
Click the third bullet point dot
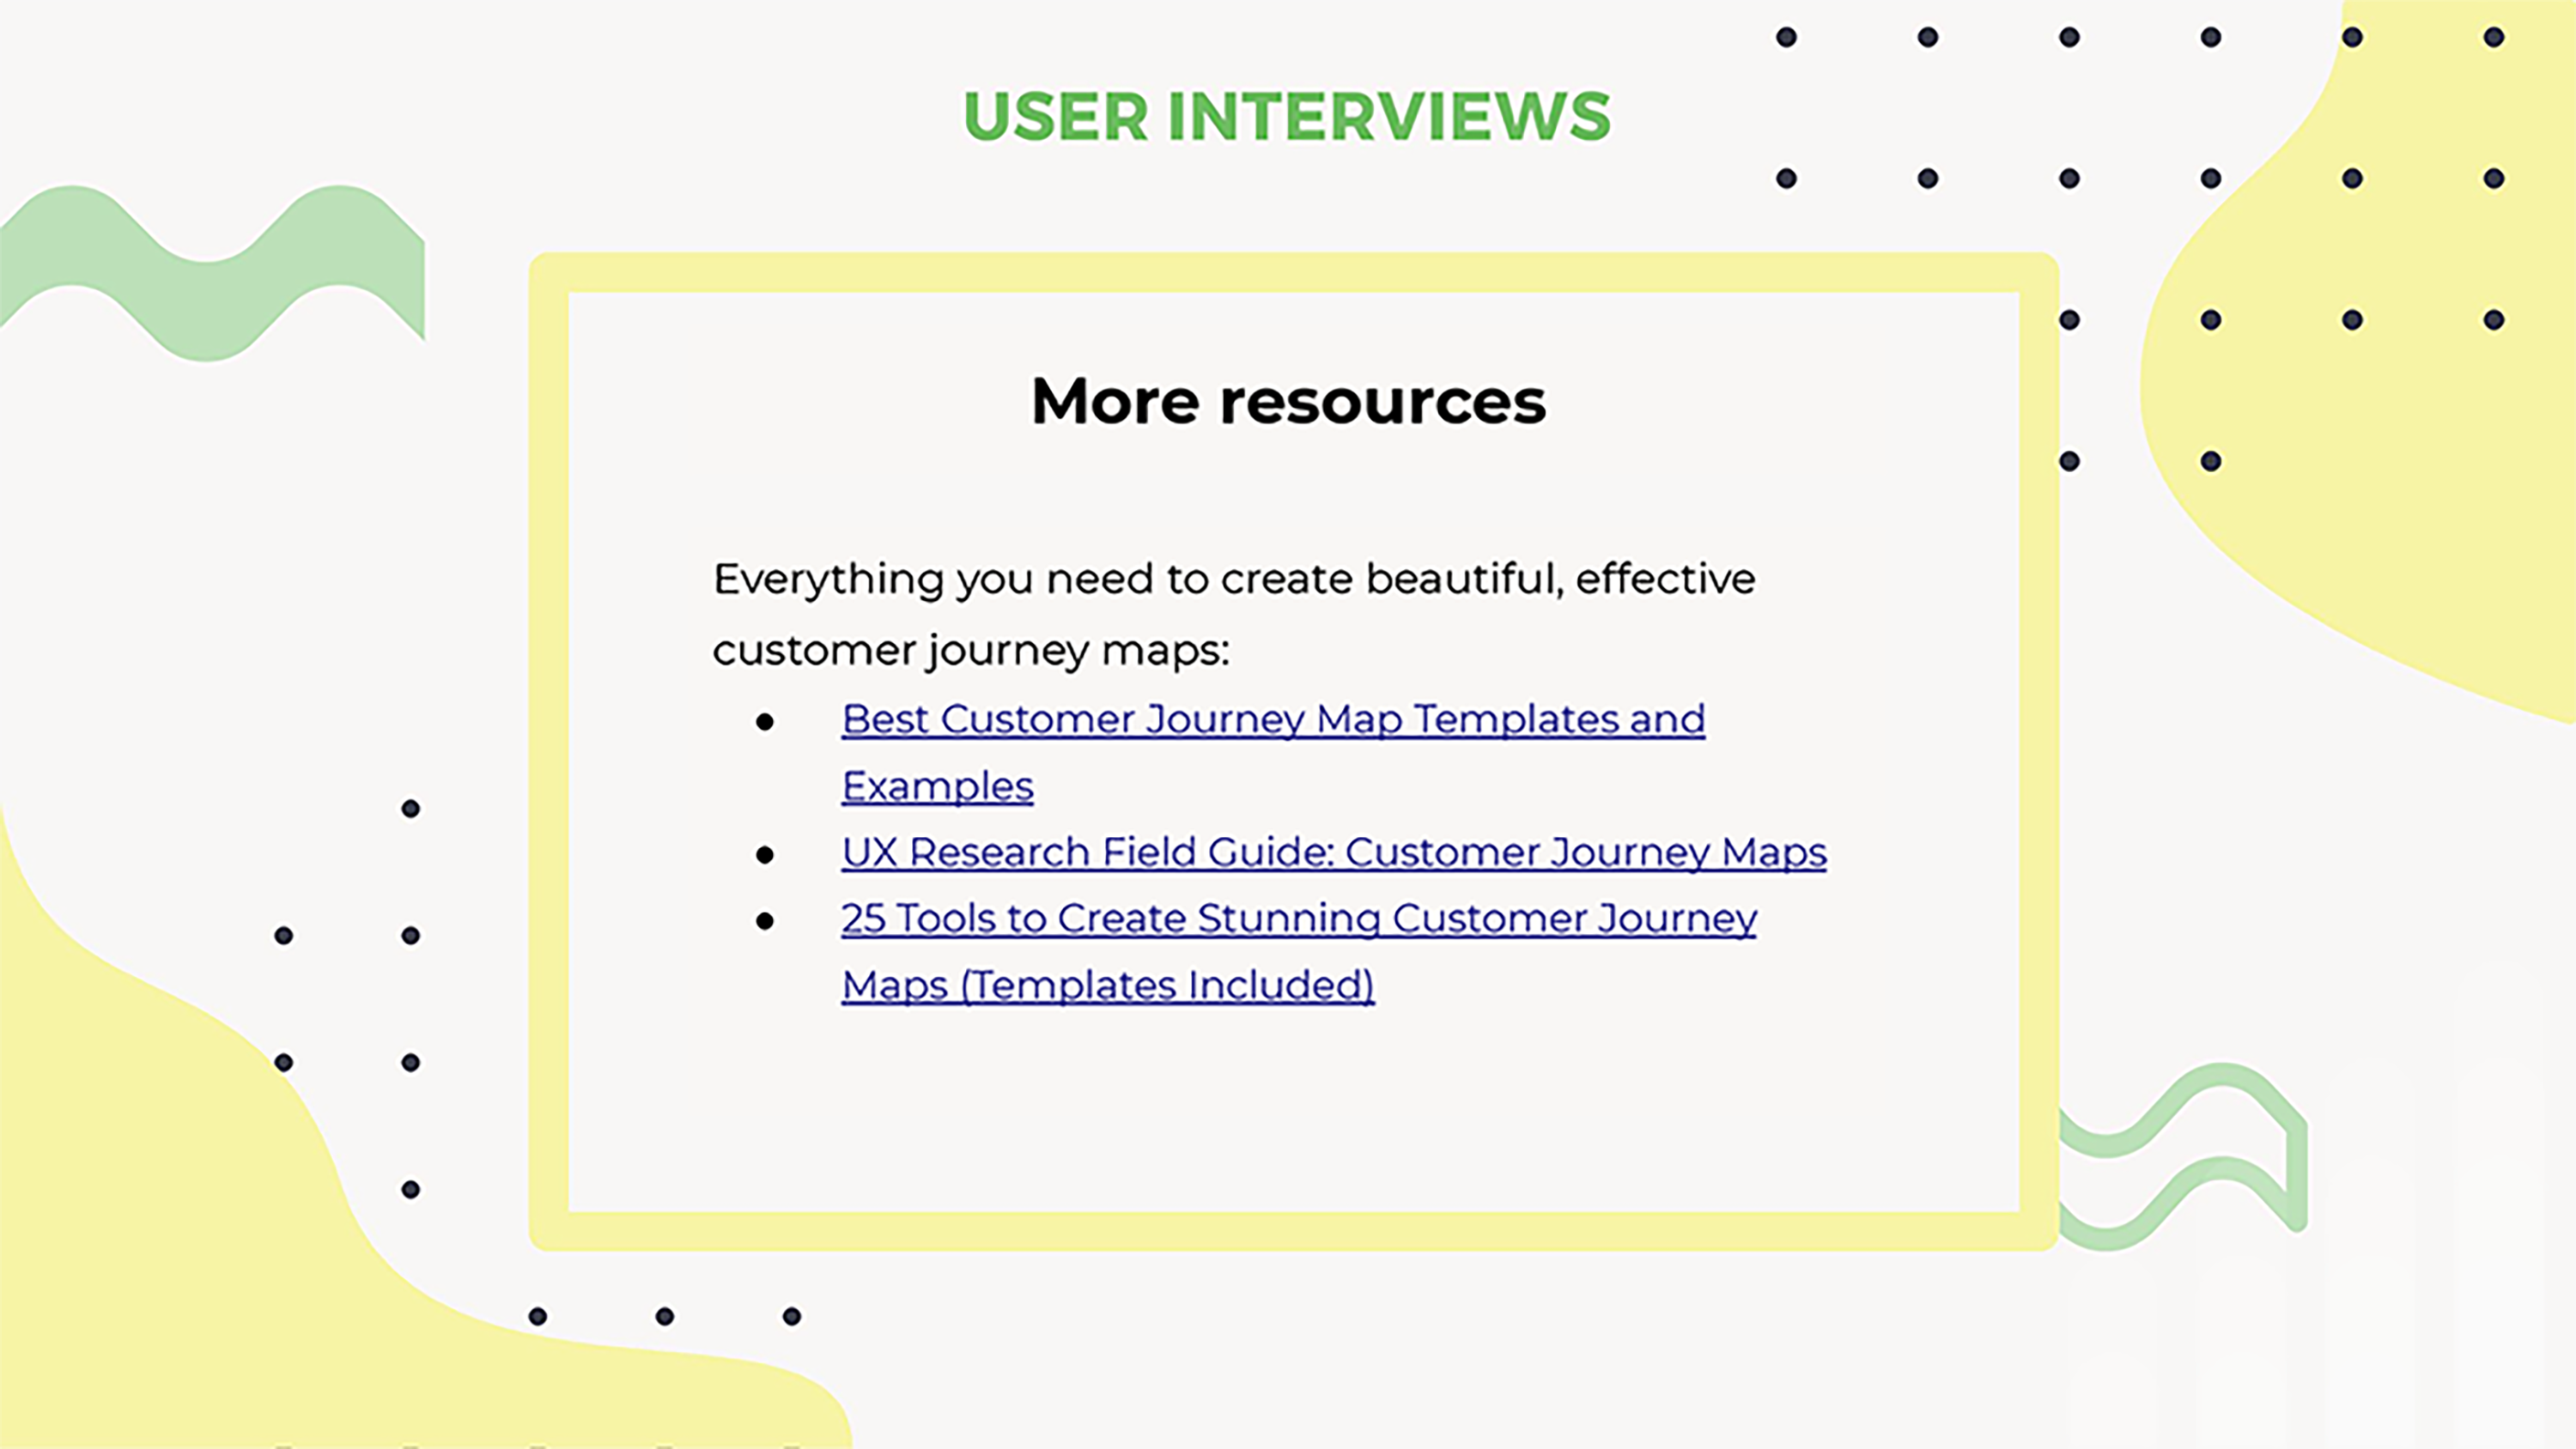click(765, 921)
